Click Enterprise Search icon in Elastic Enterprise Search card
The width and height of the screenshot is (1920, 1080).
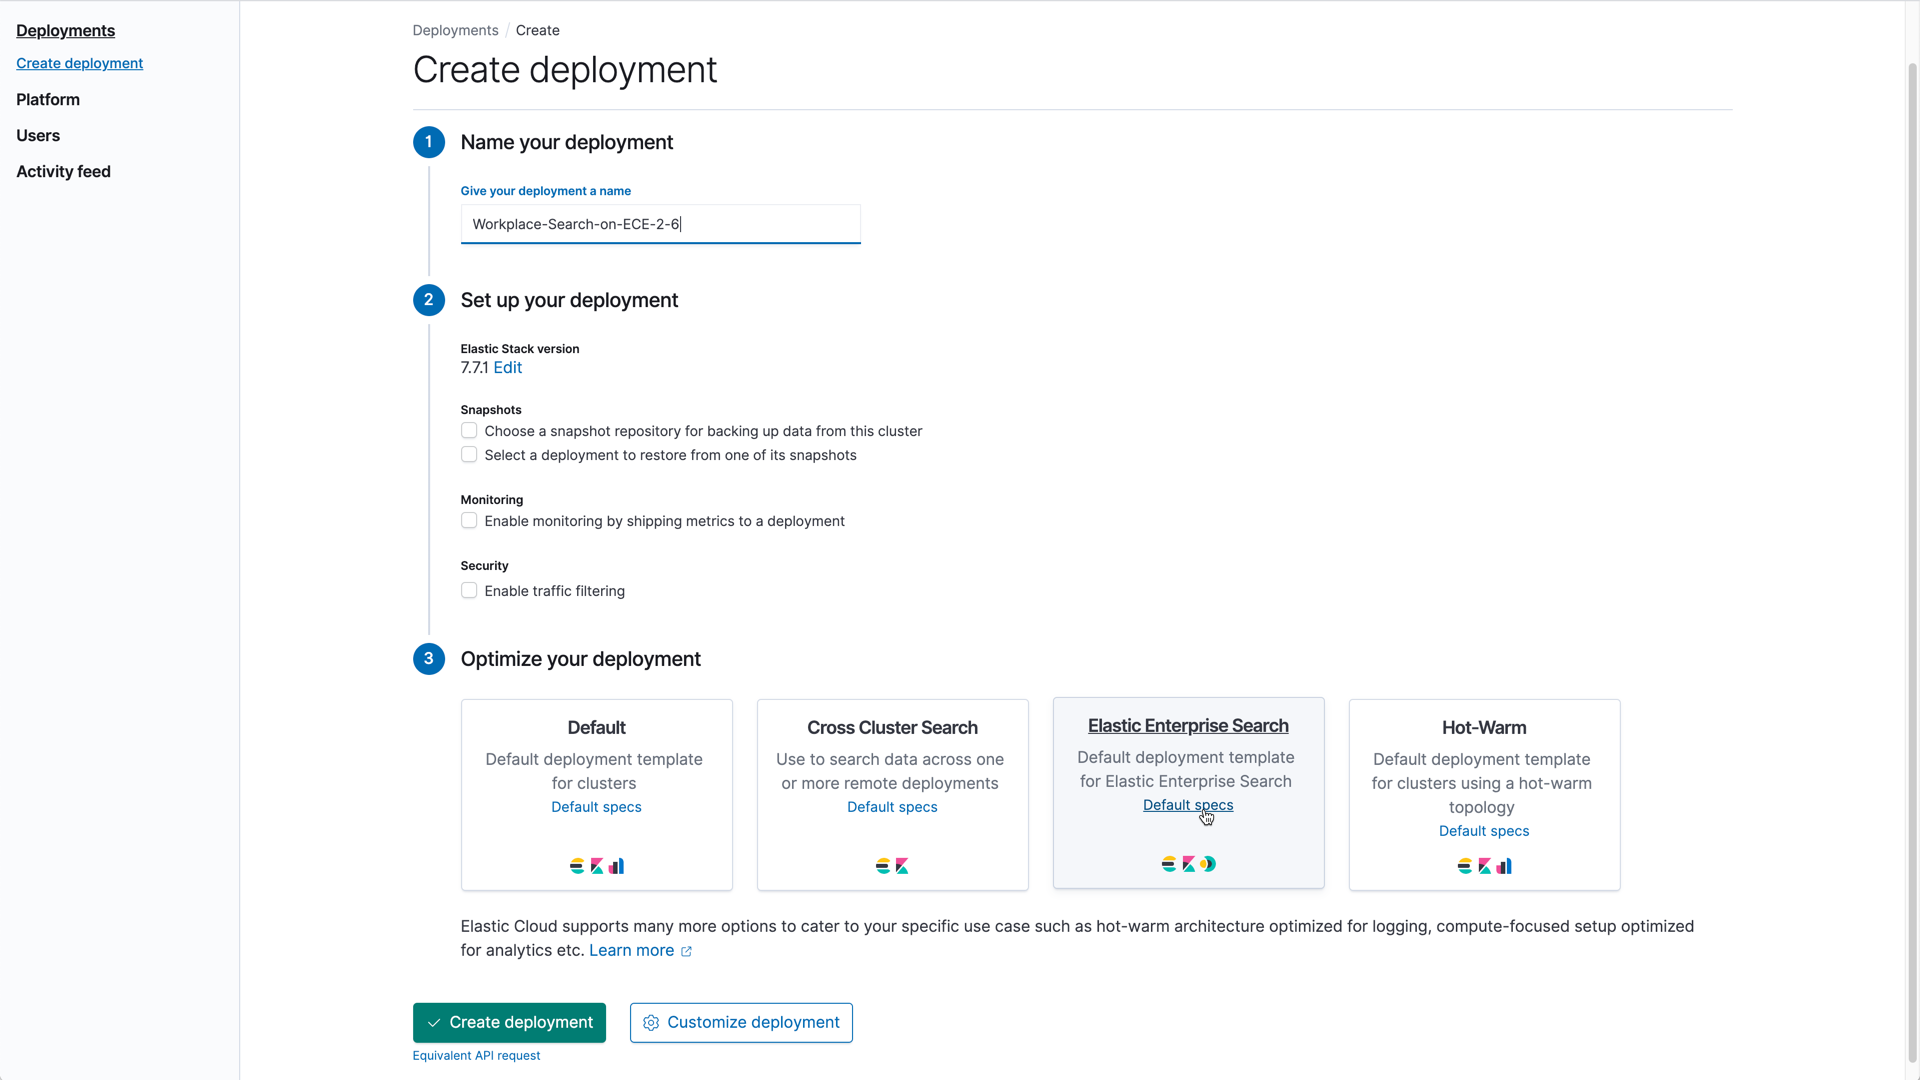[1208, 864]
